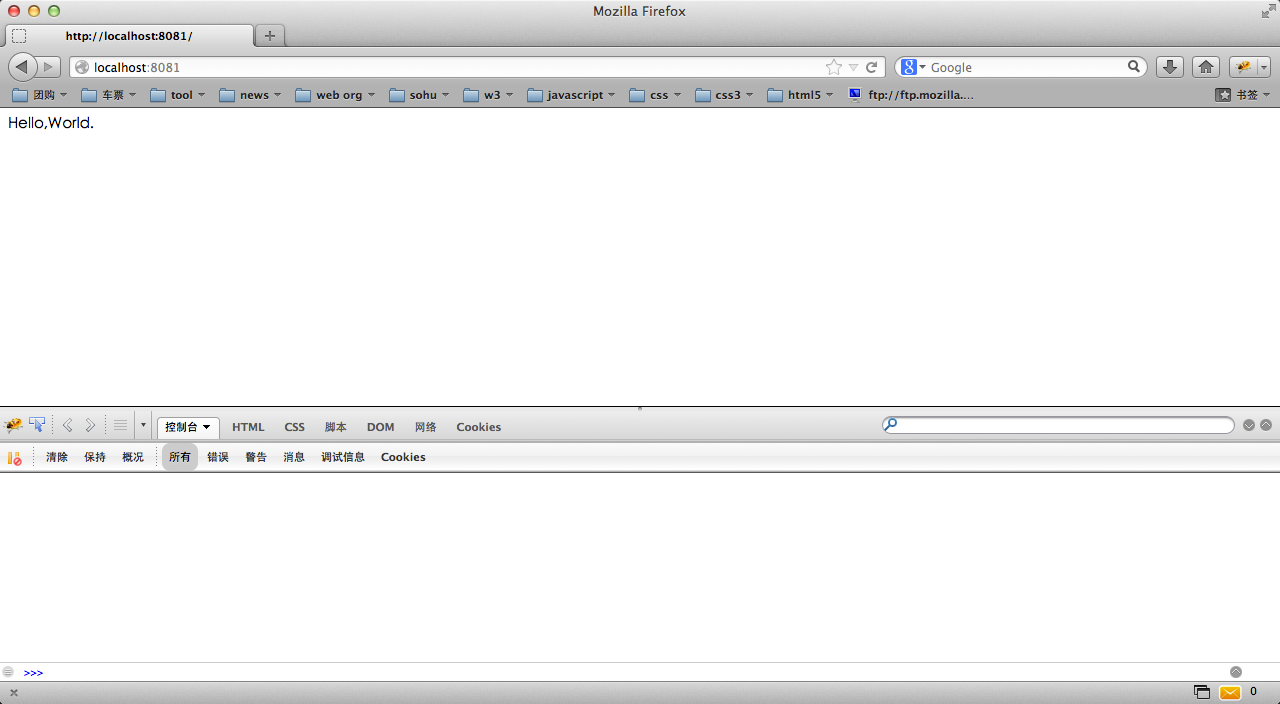Click the 概况 profile button
The width and height of the screenshot is (1280, 704).
133,457
